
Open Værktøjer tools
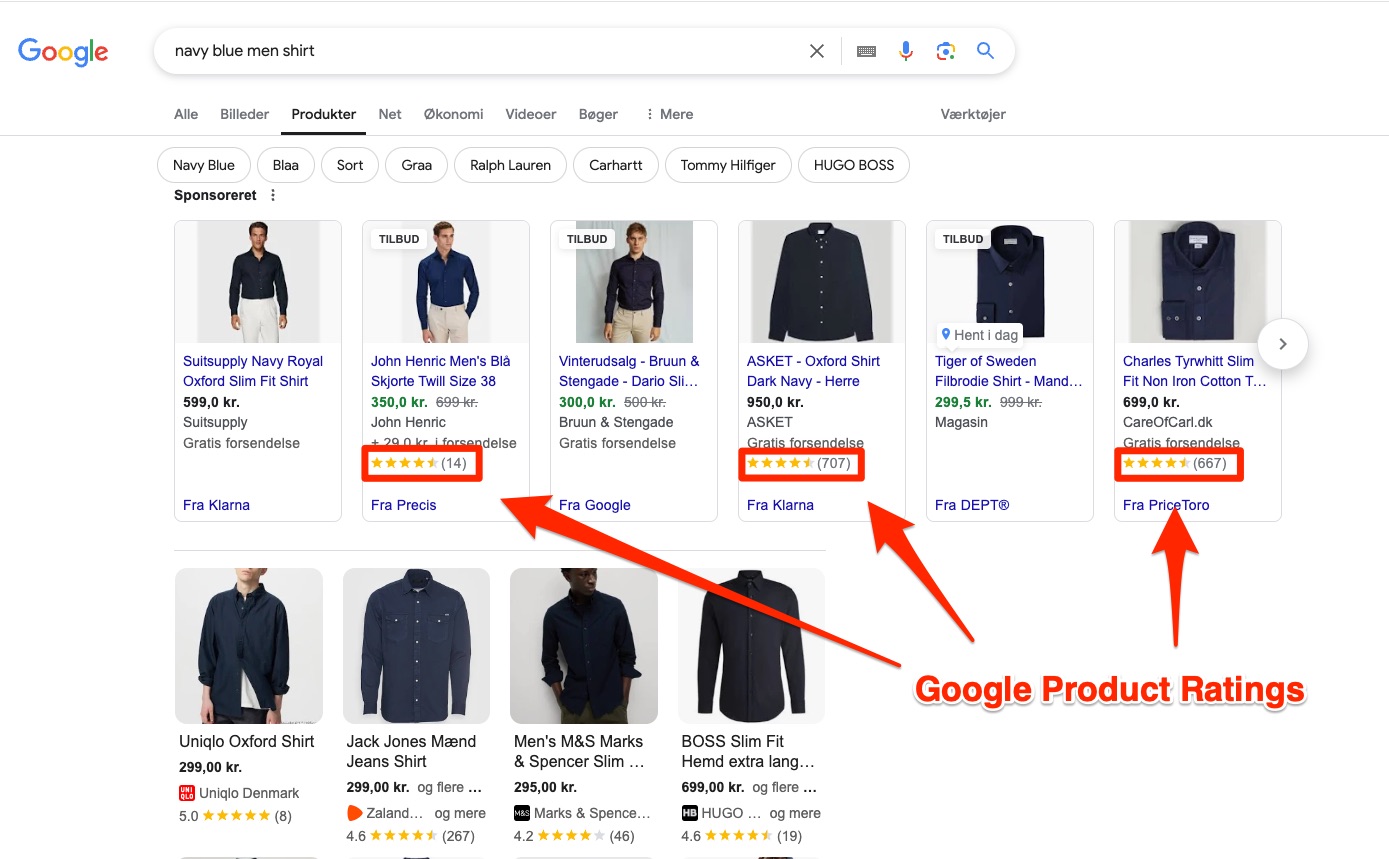click(973, 114)
